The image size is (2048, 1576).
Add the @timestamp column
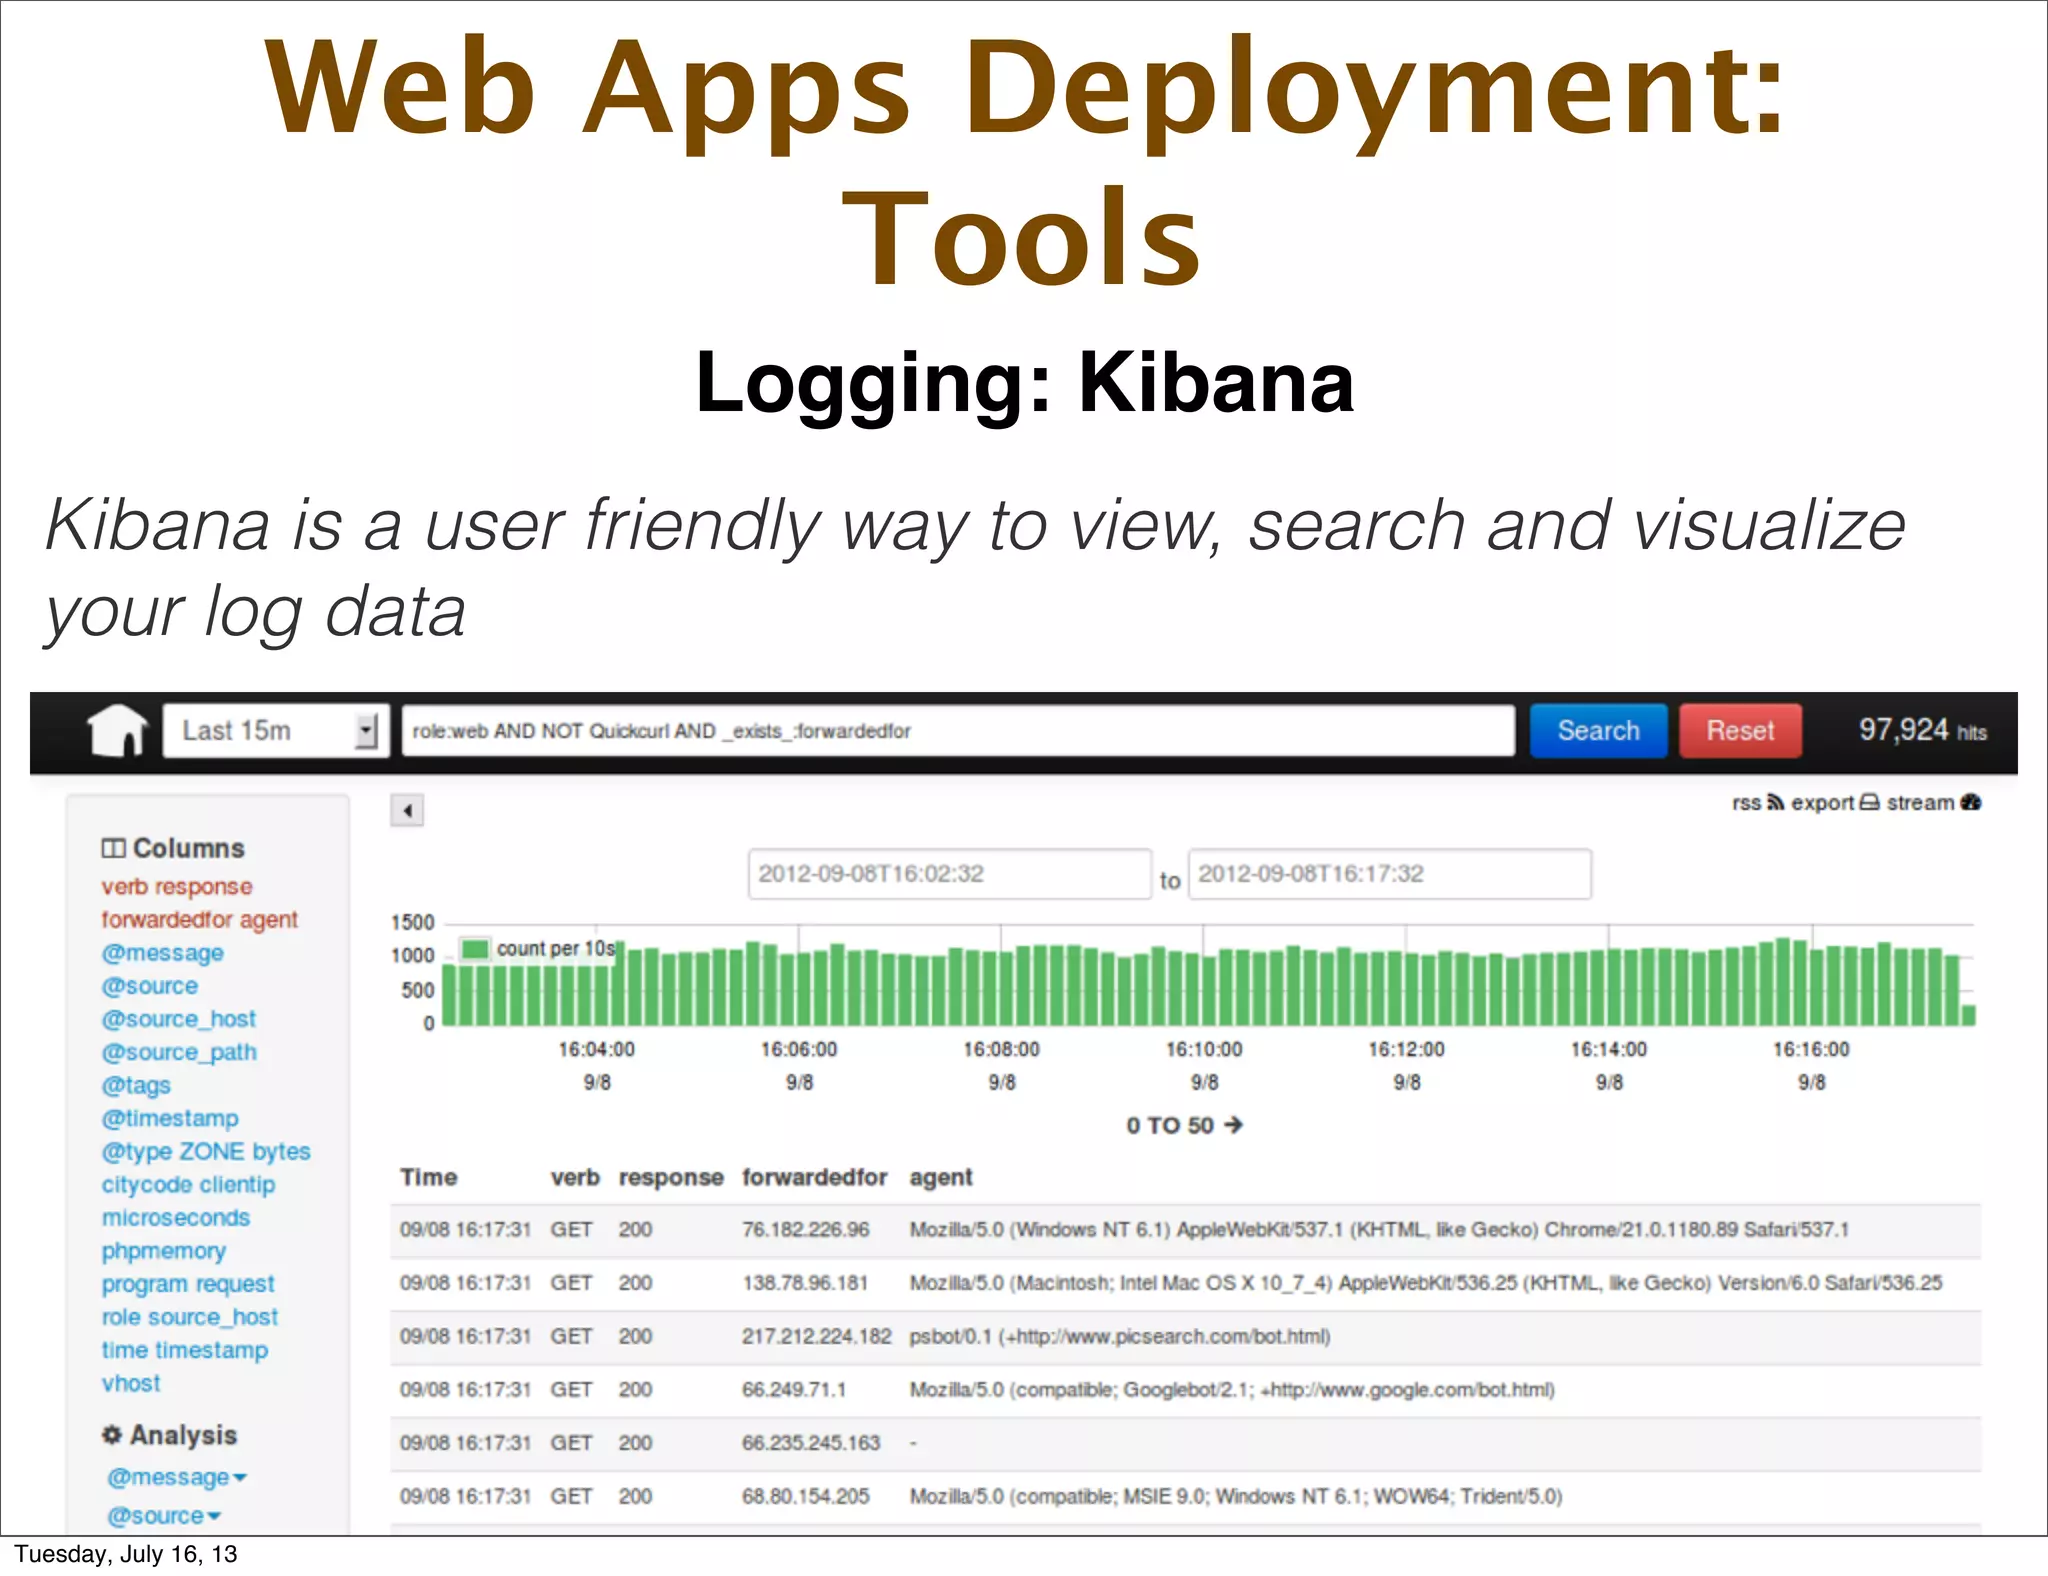[170, 1118]
